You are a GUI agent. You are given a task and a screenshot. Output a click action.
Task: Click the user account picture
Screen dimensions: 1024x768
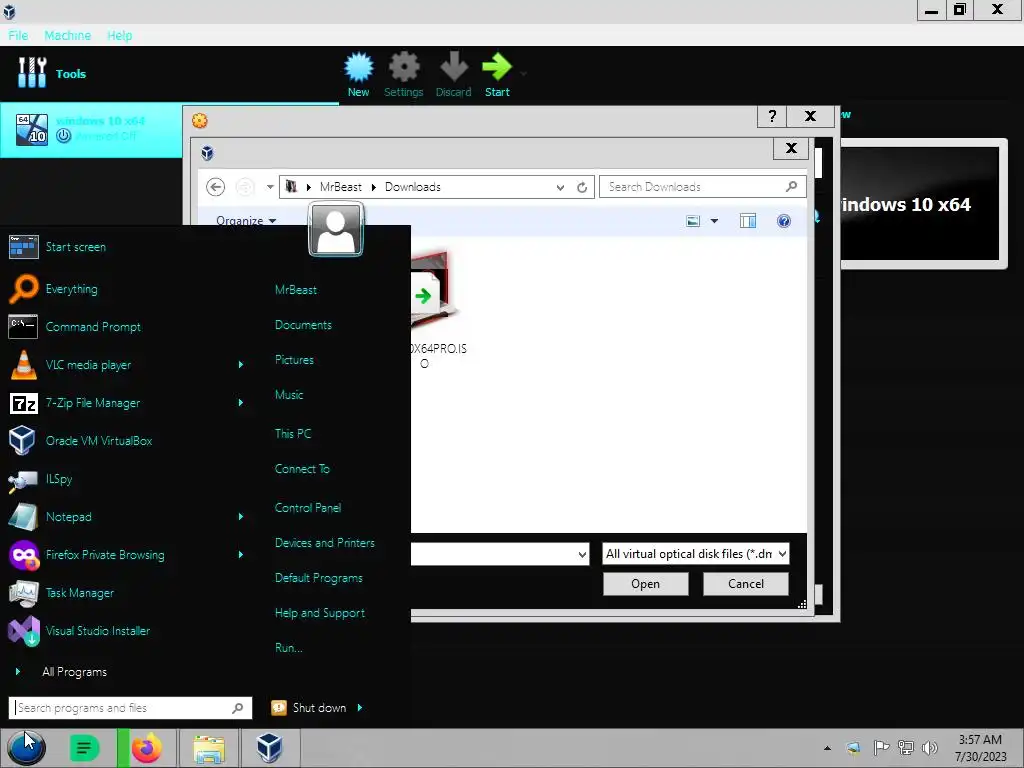coord(336,229)
